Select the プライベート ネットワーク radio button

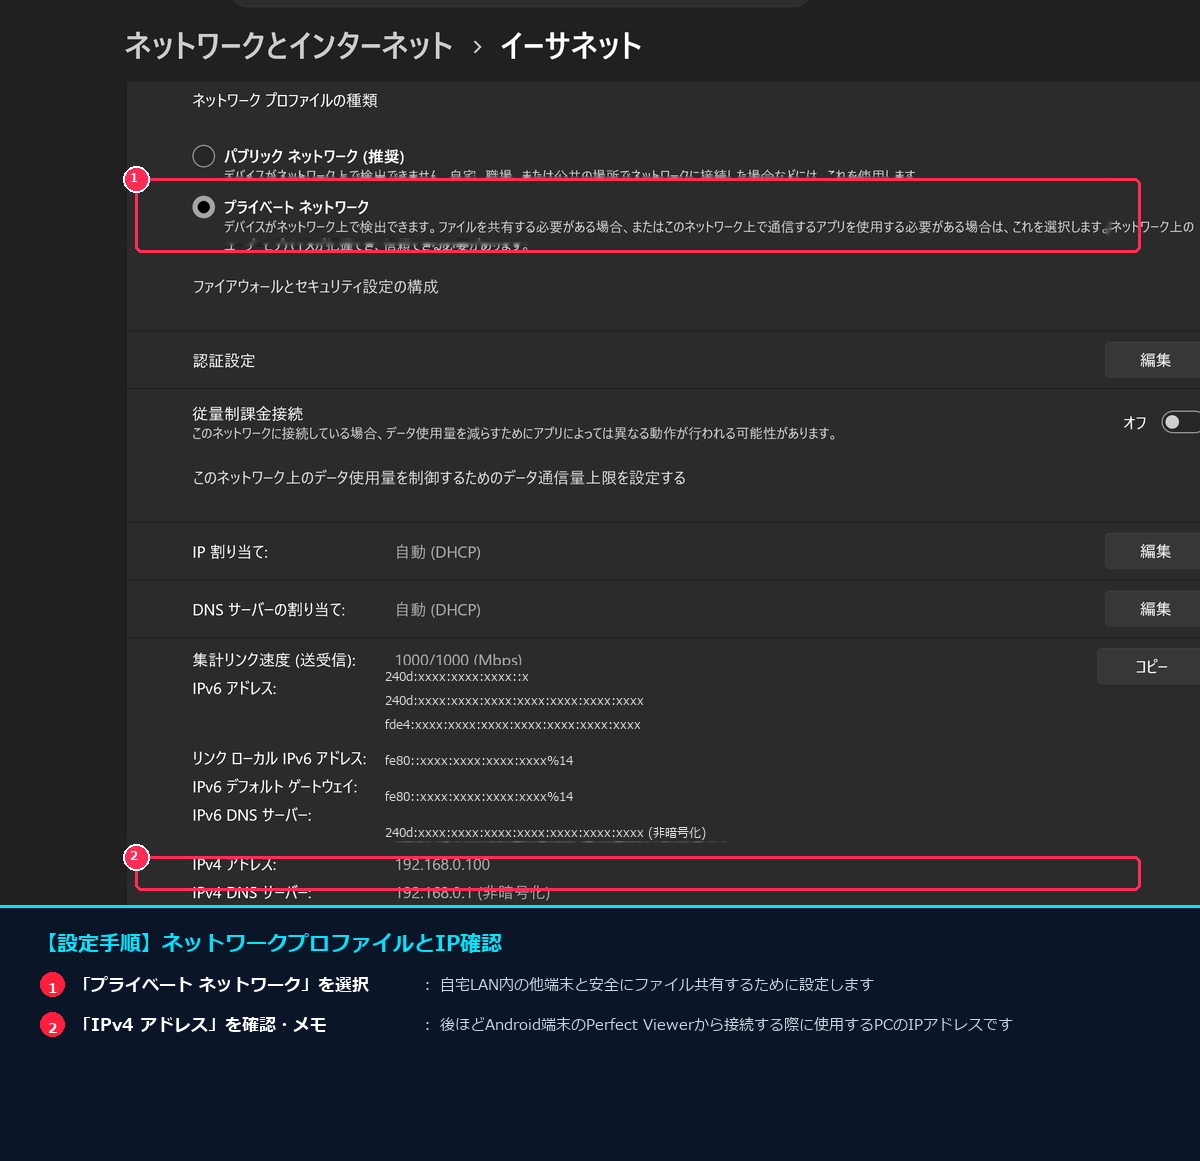pos(204,207)
